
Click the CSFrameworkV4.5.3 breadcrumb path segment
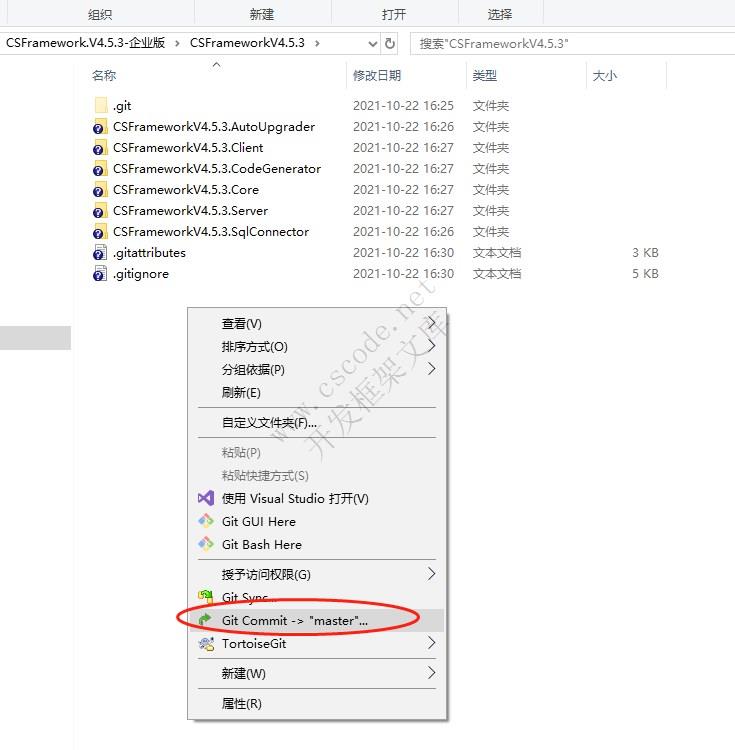[x=254, y=43]
